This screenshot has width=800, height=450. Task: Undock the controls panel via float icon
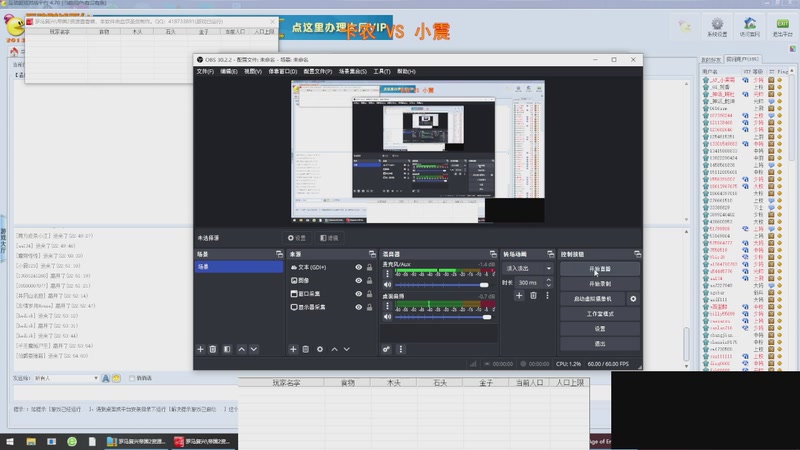637,254
